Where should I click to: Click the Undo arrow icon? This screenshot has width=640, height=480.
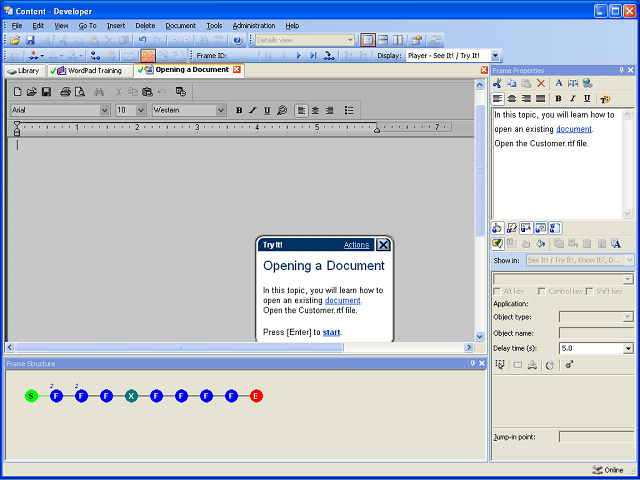tap(142, 40)
